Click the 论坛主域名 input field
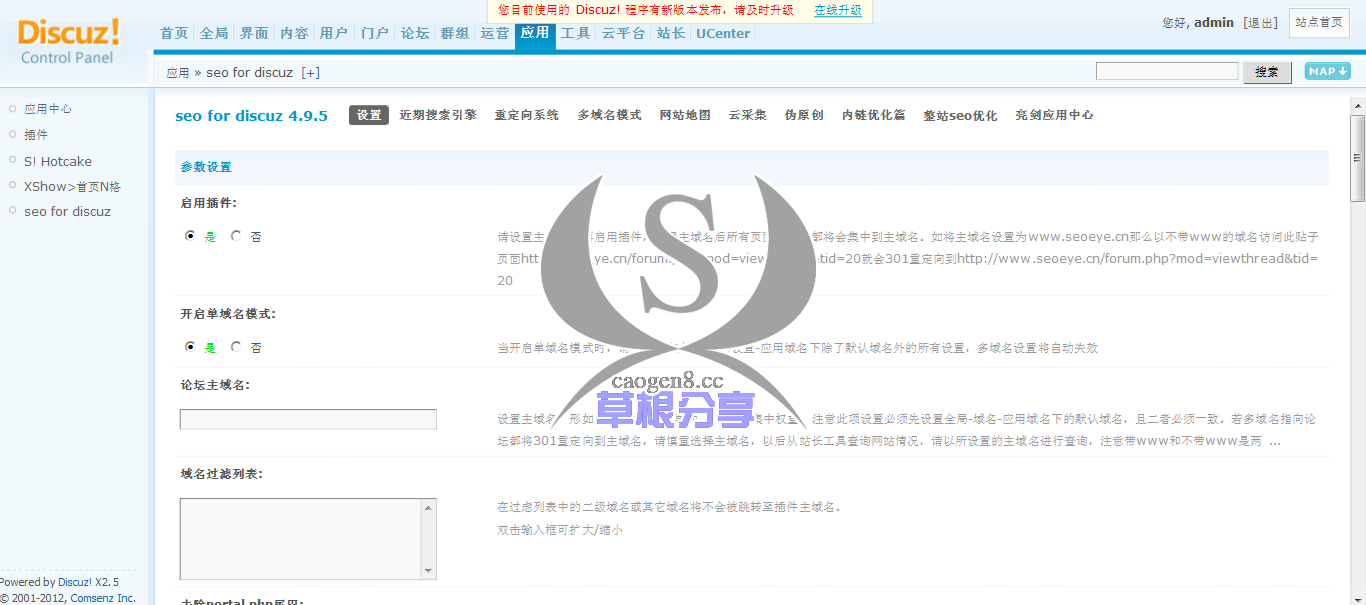 click(x=307, y=418)
